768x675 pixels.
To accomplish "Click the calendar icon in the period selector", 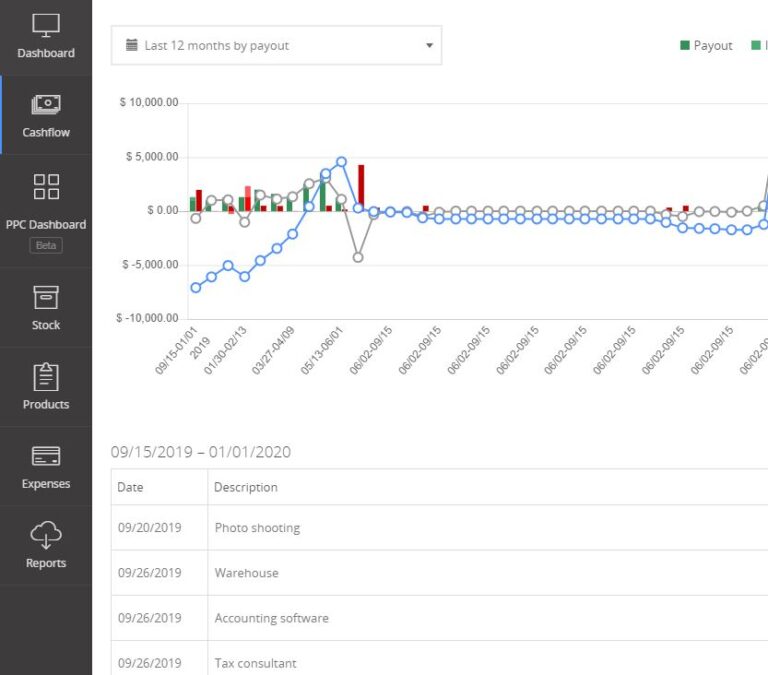I will click(x=132, y=45).
